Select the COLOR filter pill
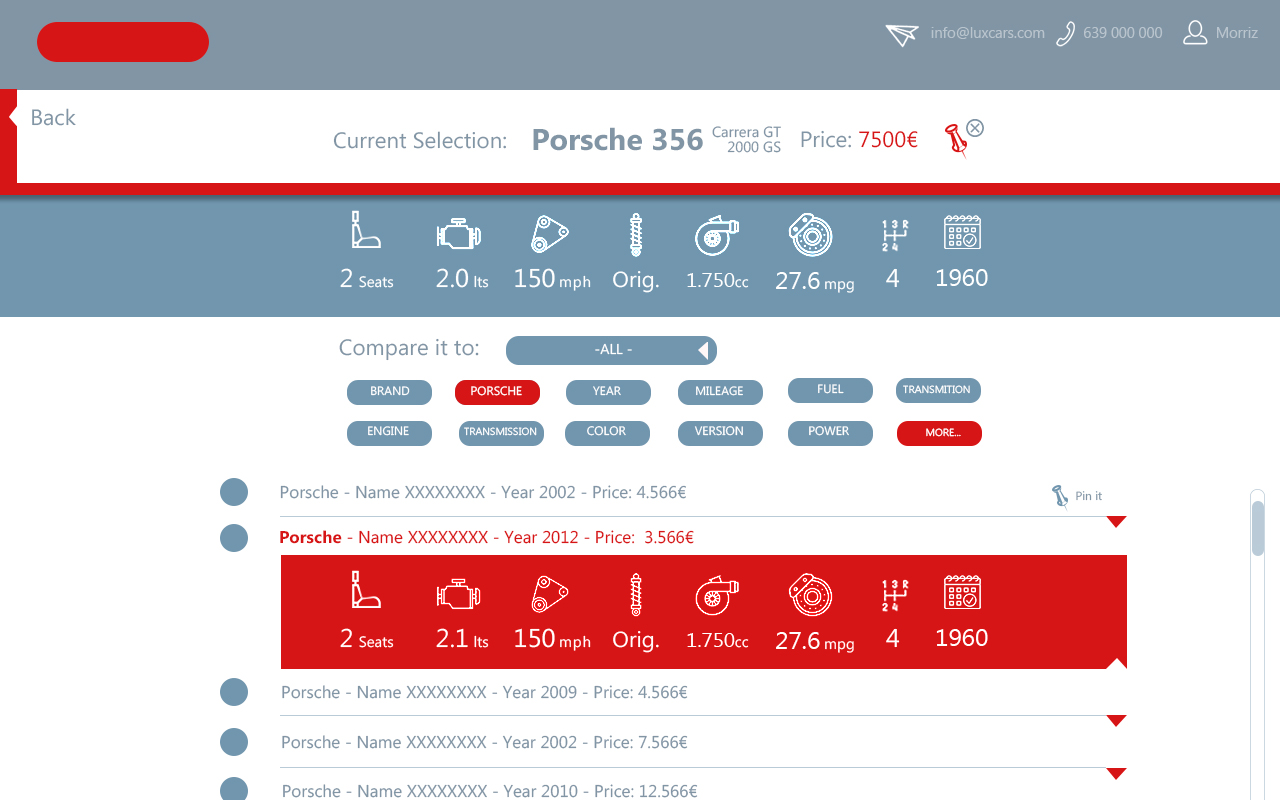 click(x=607, y=433)
